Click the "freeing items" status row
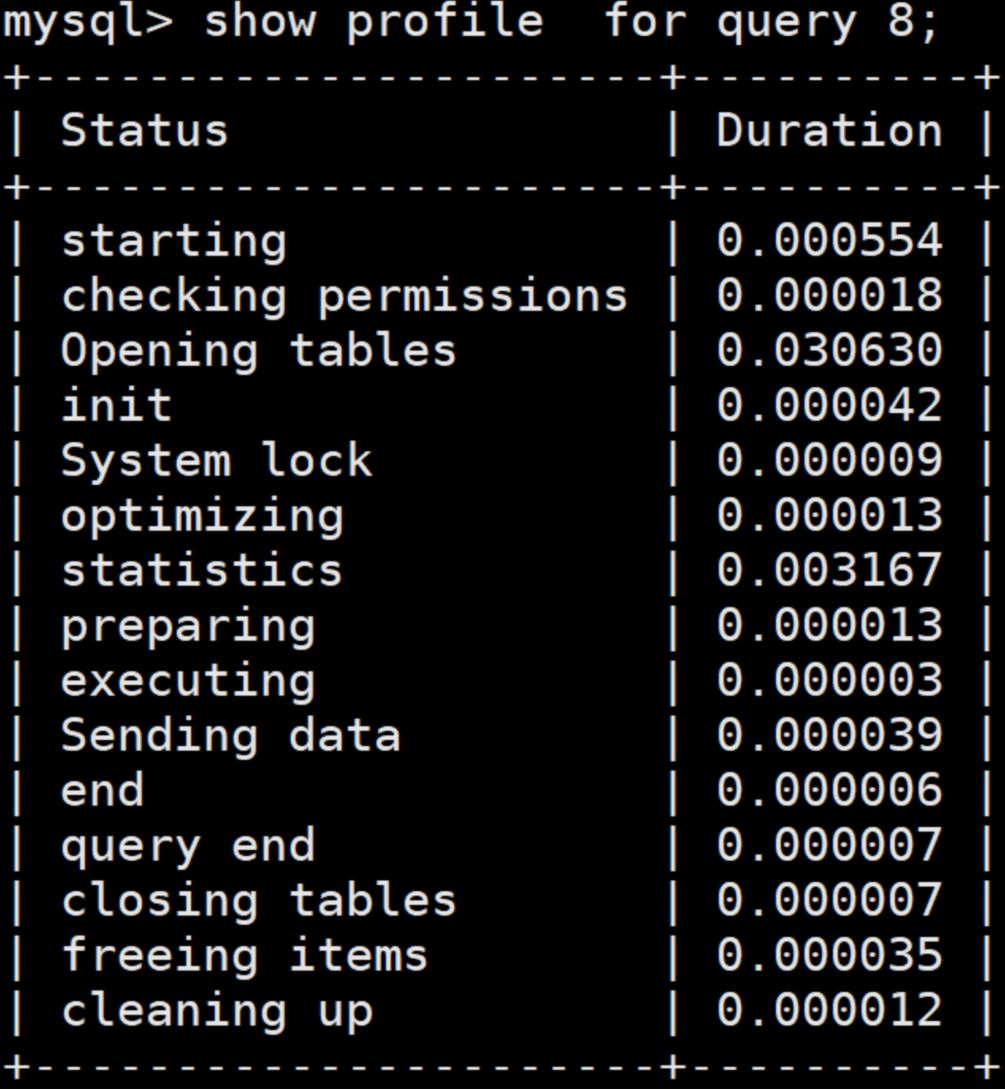 coord(244,955)
